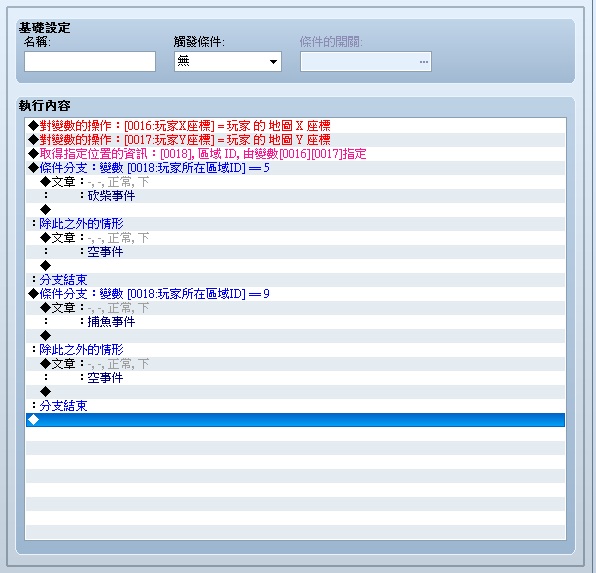Select the 捕魚事件 message text line
The height and width of the screenshot is (573, 596).
coord(295,322)
